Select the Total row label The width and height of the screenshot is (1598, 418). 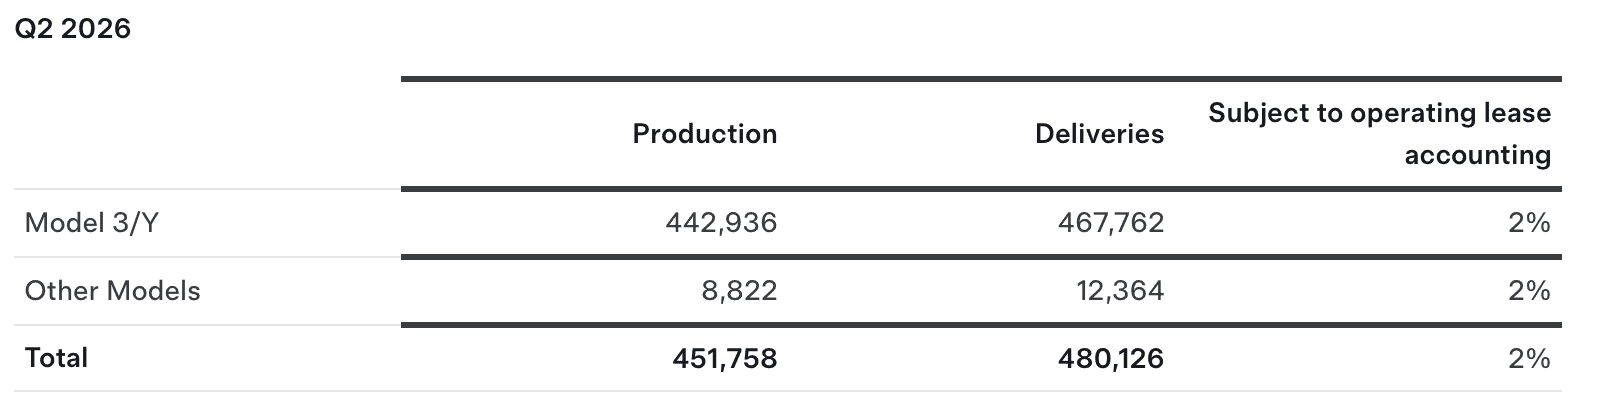(56, 358)
